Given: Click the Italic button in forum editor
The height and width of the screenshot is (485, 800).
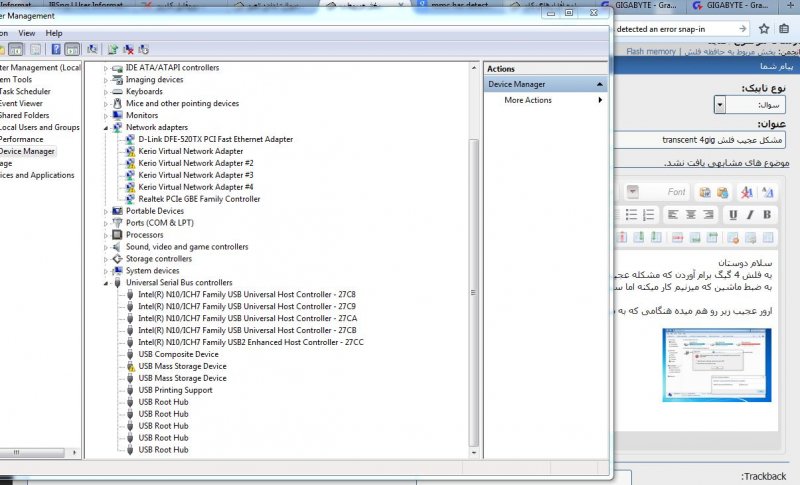Looking at the screenshot, I should click(x=750, y=215).
